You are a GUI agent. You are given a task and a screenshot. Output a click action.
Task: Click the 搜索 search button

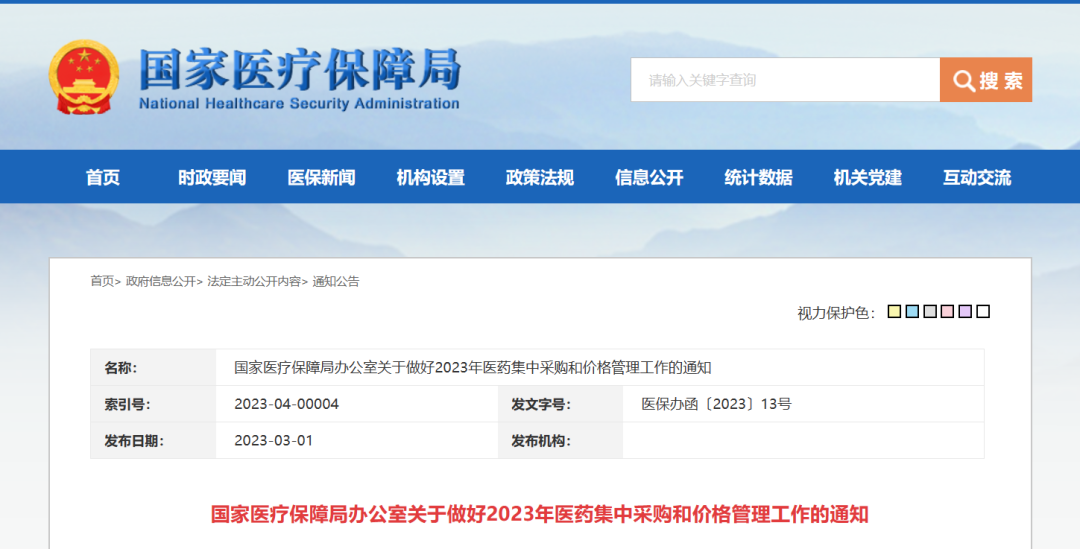click(x=986, y=80)
